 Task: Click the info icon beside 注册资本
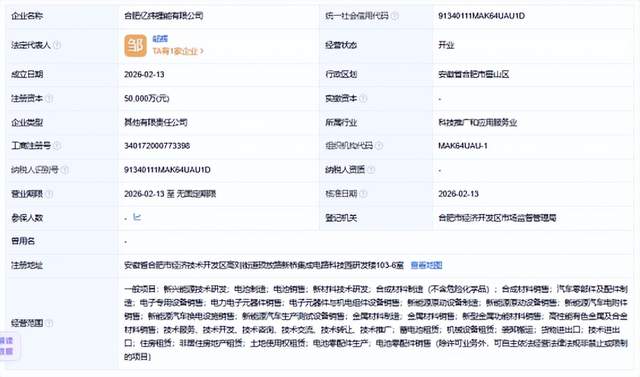coord(49,98)
